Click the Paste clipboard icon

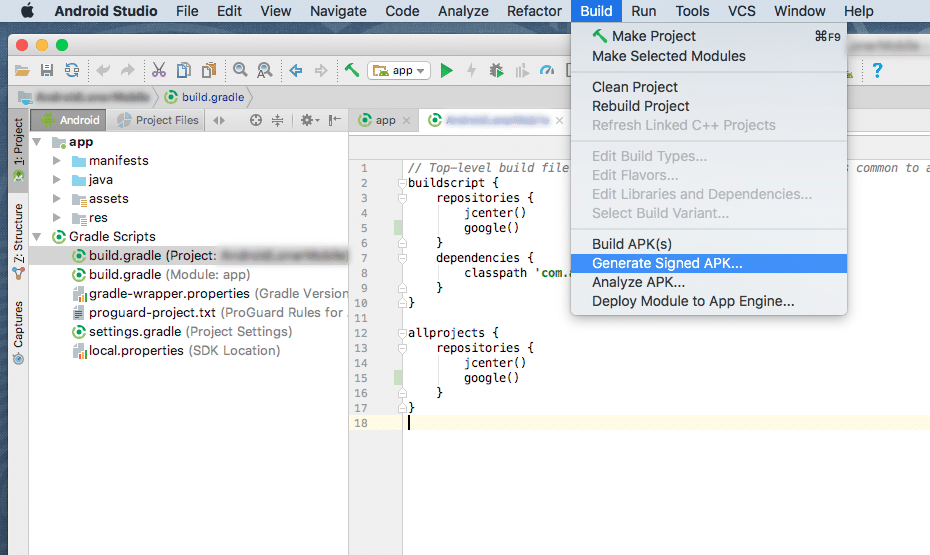(209, 71)
